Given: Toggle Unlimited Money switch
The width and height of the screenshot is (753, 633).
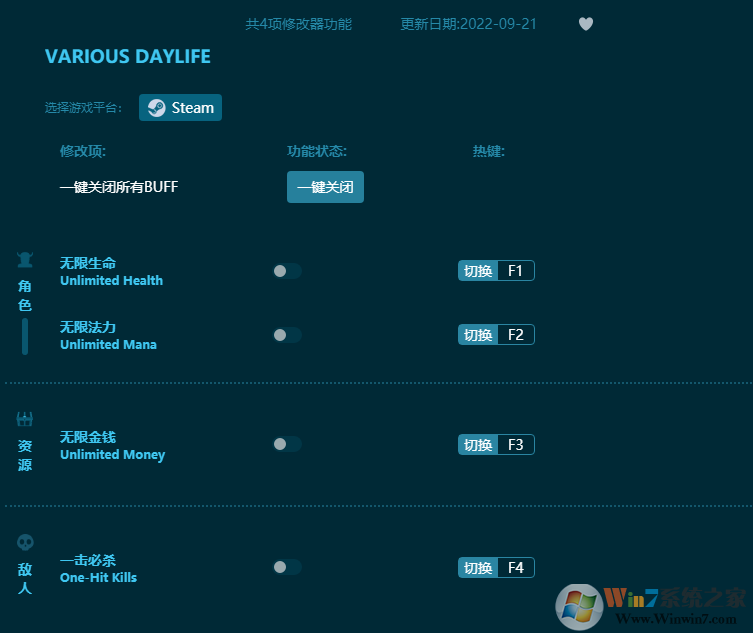Looking at the screenshot, I should pos(287,444).
